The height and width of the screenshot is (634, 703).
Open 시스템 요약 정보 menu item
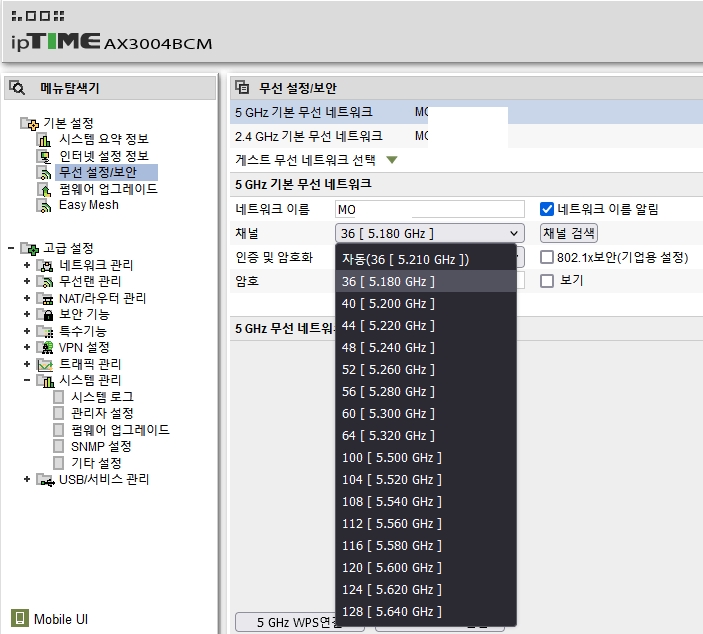coord(104,139)
